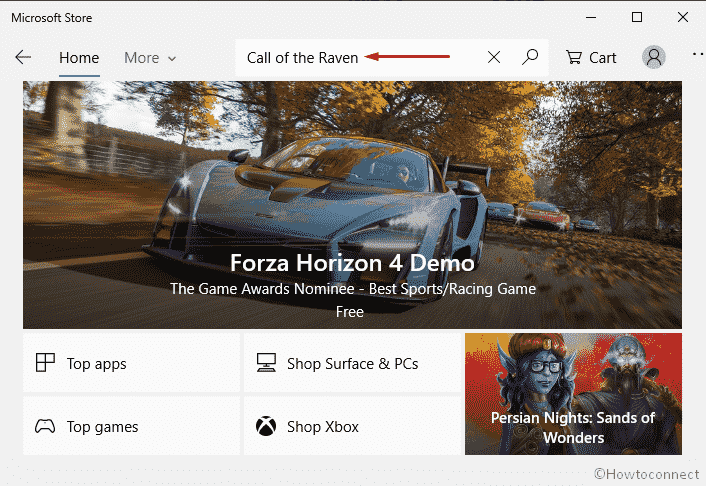Open the three-dot See more menu
Screen dimensions: 706x486
(x=698, y=54)
